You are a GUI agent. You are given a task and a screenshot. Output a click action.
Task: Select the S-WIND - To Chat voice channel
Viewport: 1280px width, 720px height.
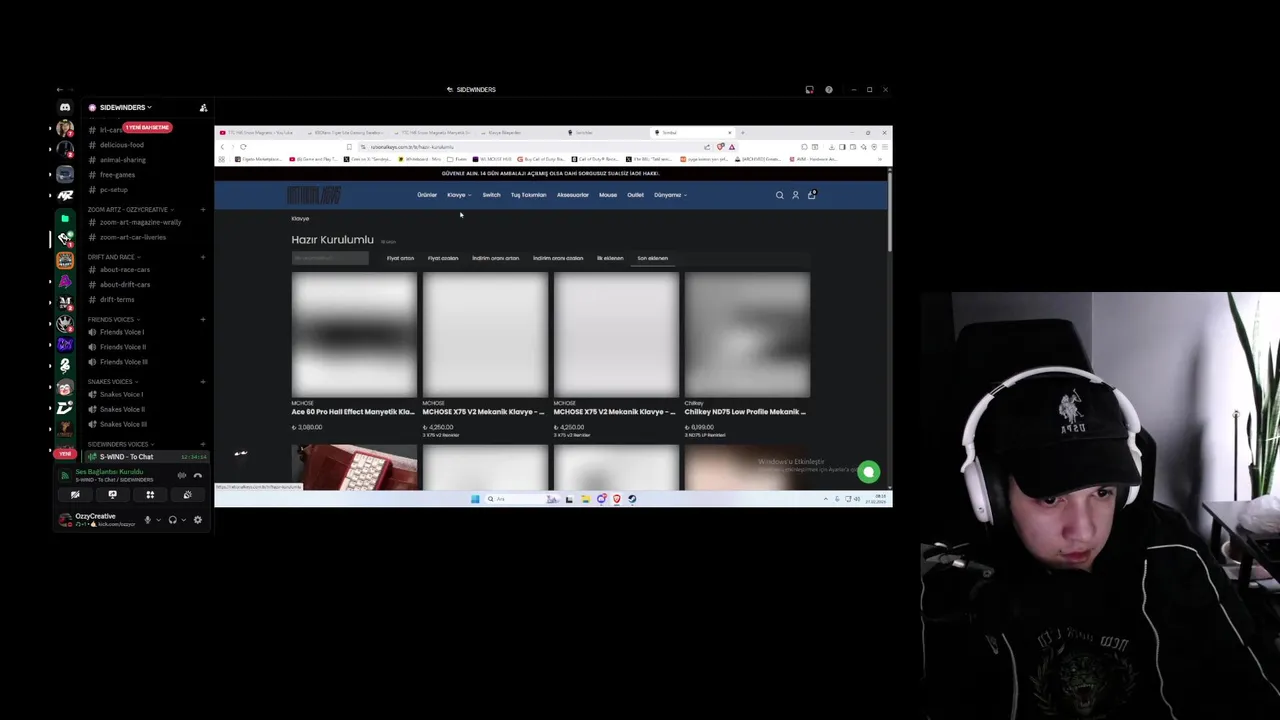(146, 457)
